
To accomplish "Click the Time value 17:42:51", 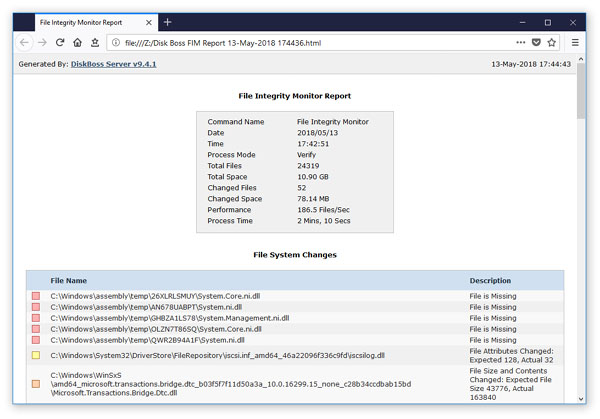I will 313,144.
